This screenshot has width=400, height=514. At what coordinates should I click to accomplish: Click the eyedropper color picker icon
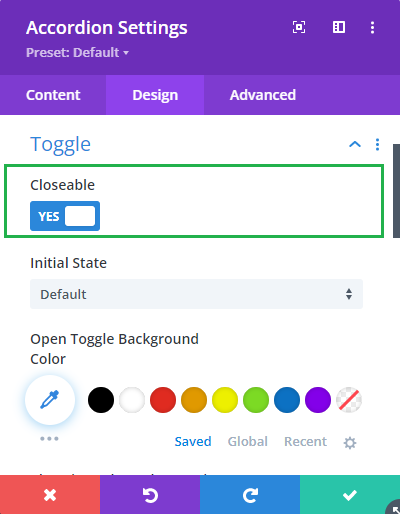point(50,400)
